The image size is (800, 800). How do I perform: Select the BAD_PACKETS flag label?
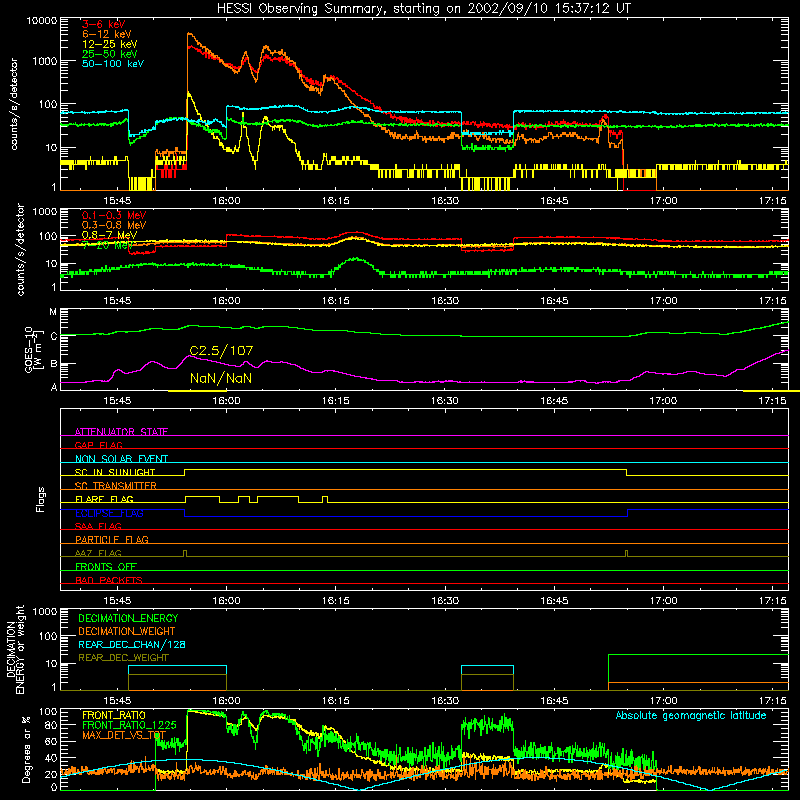(x=109, y=580)
